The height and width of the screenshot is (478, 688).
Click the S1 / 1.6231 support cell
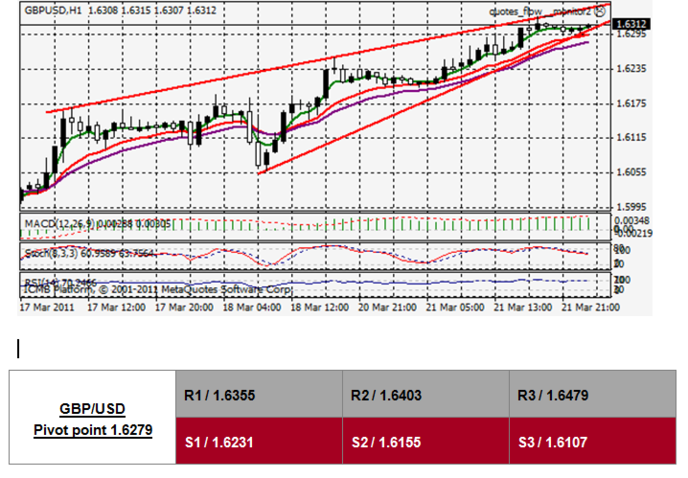click(257, 440)
